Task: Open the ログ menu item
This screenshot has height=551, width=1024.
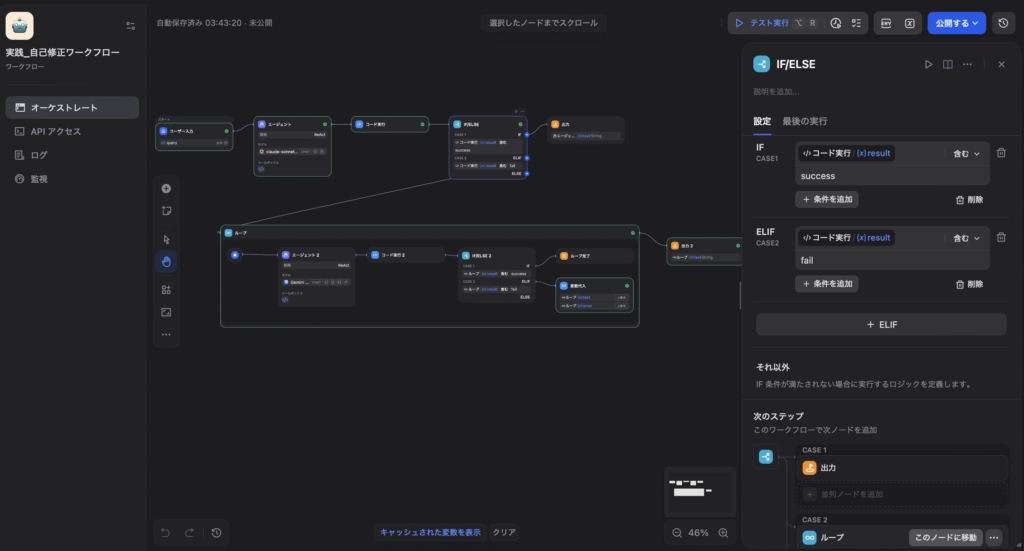Action: click(72, 155)
